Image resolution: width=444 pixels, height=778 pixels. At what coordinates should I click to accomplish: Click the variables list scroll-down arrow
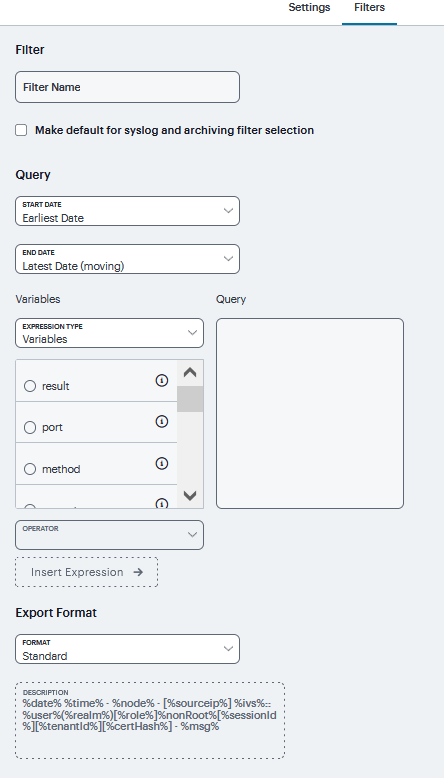click(190, 495)
